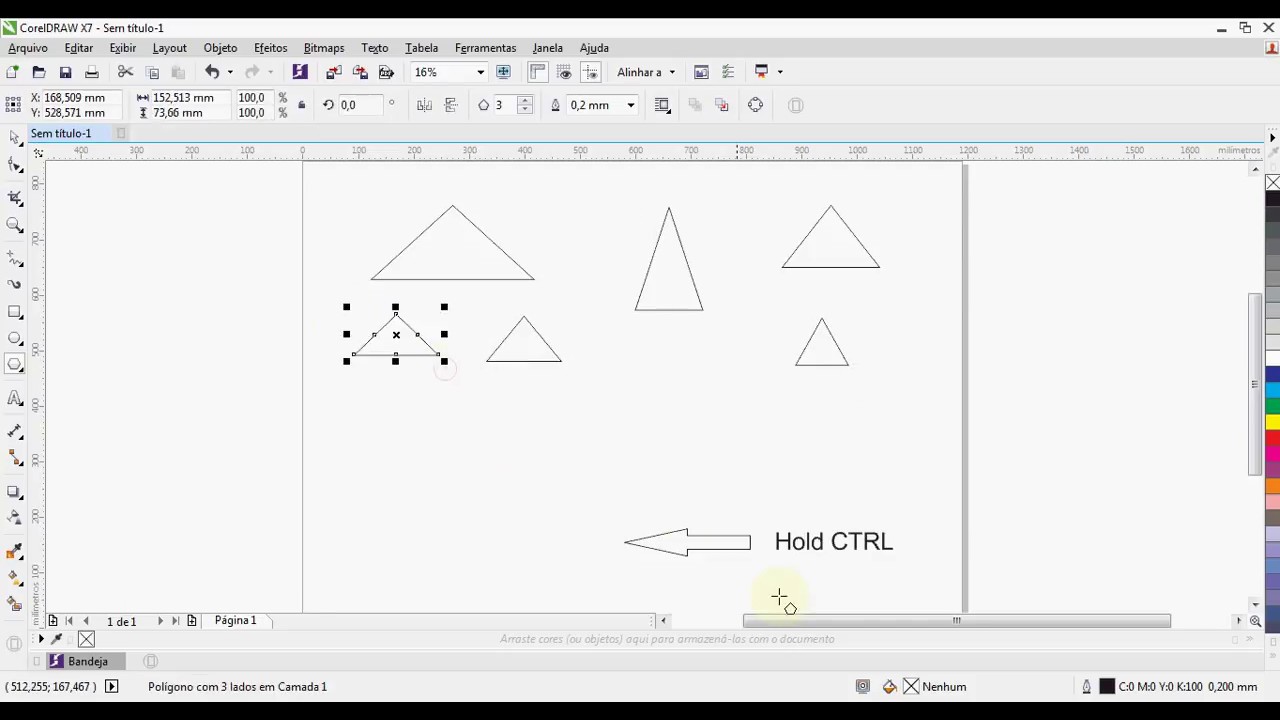
Task: Click the Cut scissors icon
Action: point(125,72)
